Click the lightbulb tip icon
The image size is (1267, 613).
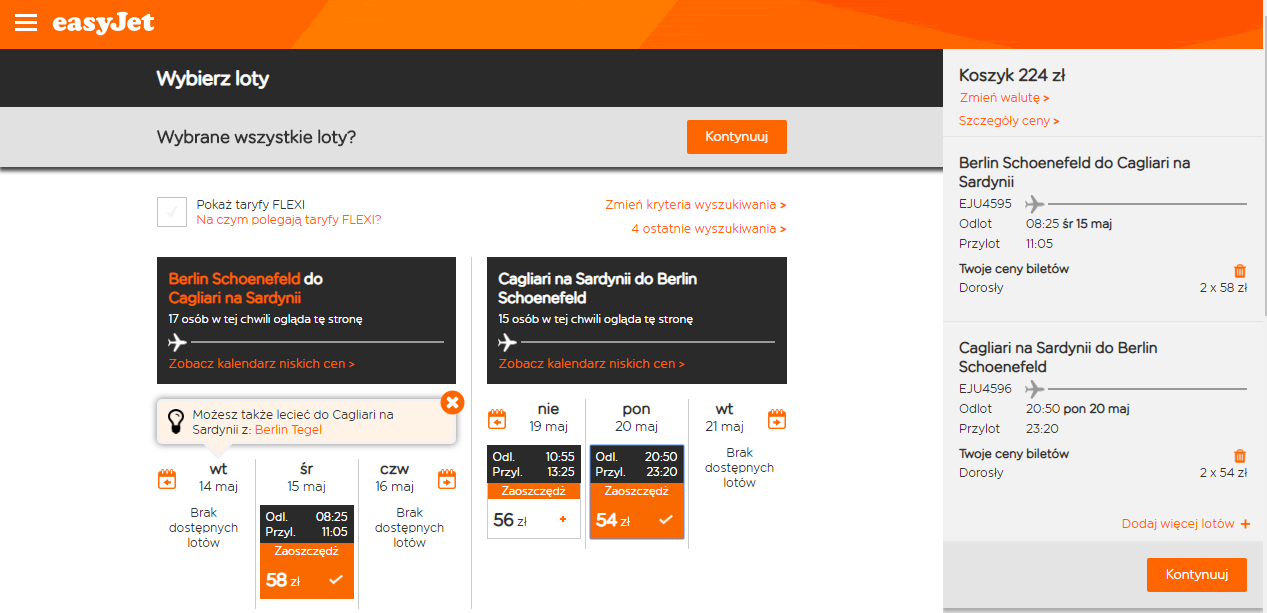click(x=176, y=421)
